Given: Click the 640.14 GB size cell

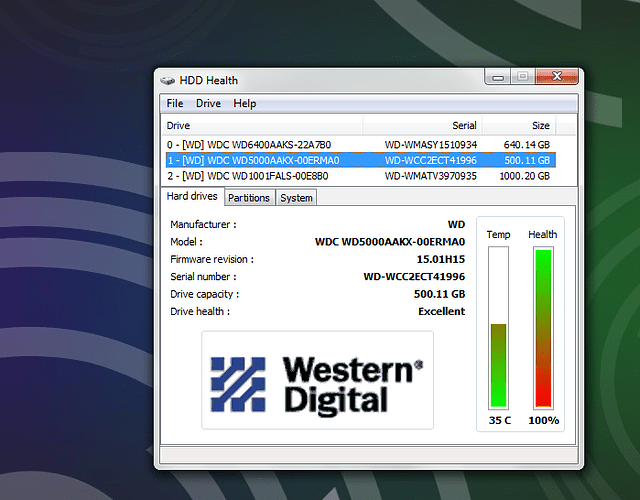Looking at the screenshot, I should pos(527,144).
